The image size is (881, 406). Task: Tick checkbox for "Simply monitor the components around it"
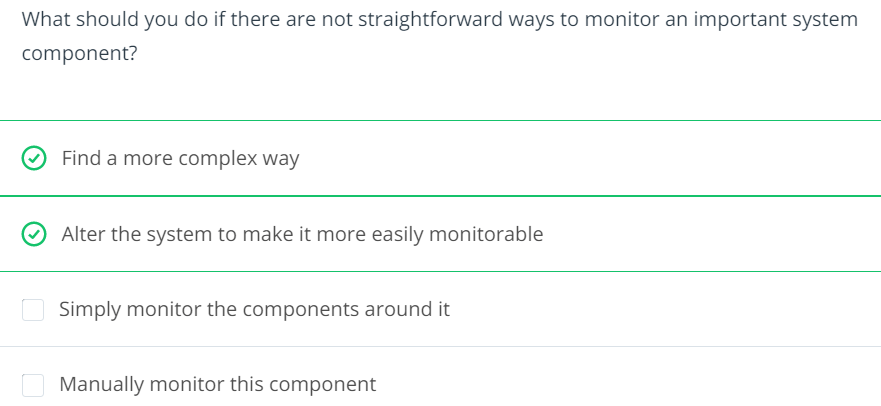click(x=33, y=310)
